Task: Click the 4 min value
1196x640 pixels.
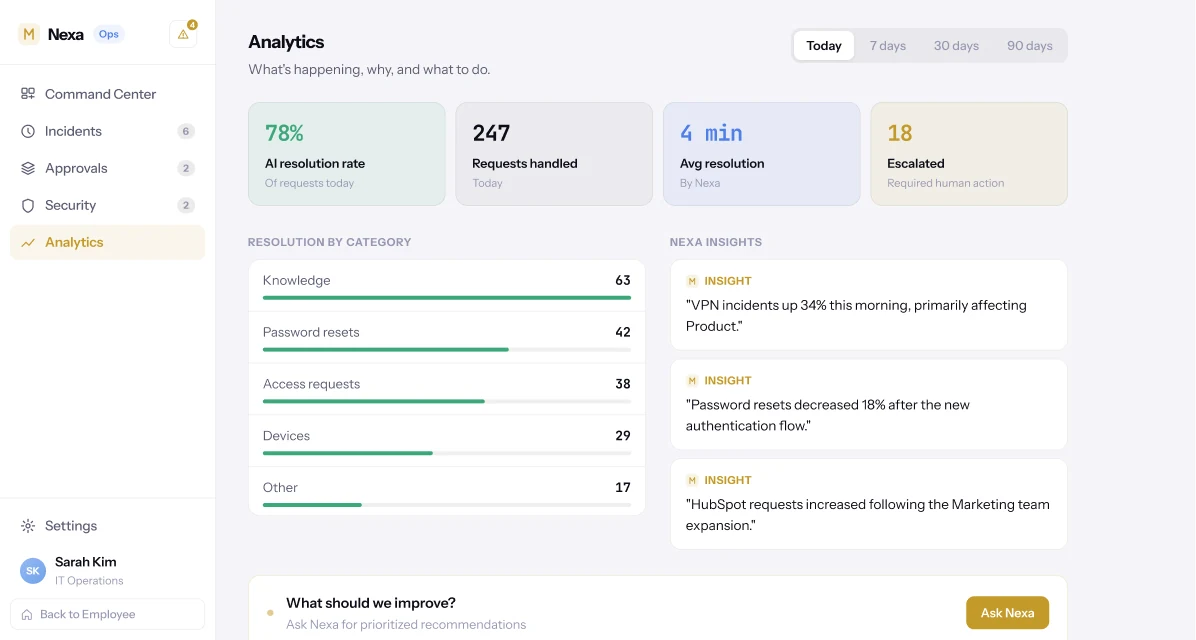Action: pyautogui.click(x=711, y=133)
